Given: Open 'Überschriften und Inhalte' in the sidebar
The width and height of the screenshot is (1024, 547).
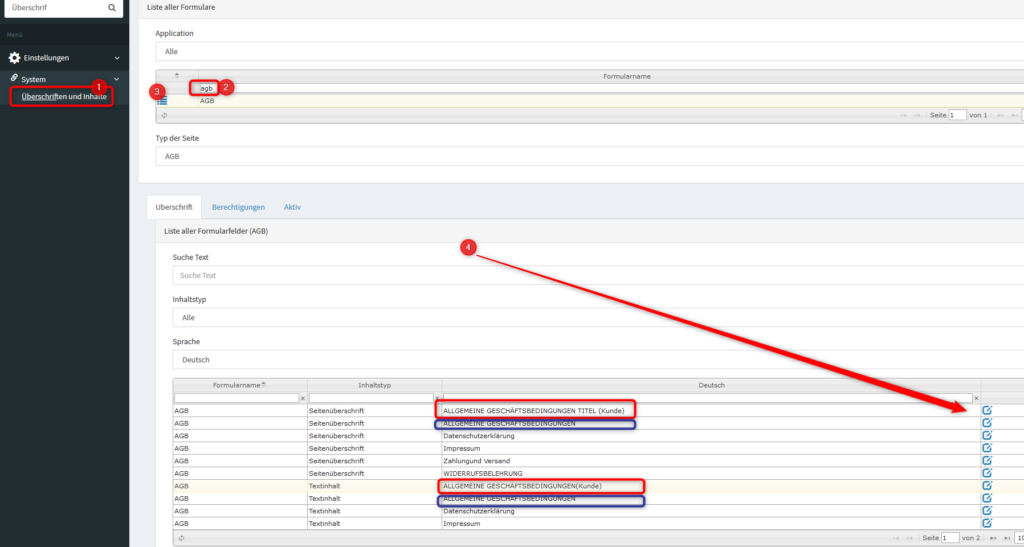Looking at the screenshot, I should coord(64,96).
